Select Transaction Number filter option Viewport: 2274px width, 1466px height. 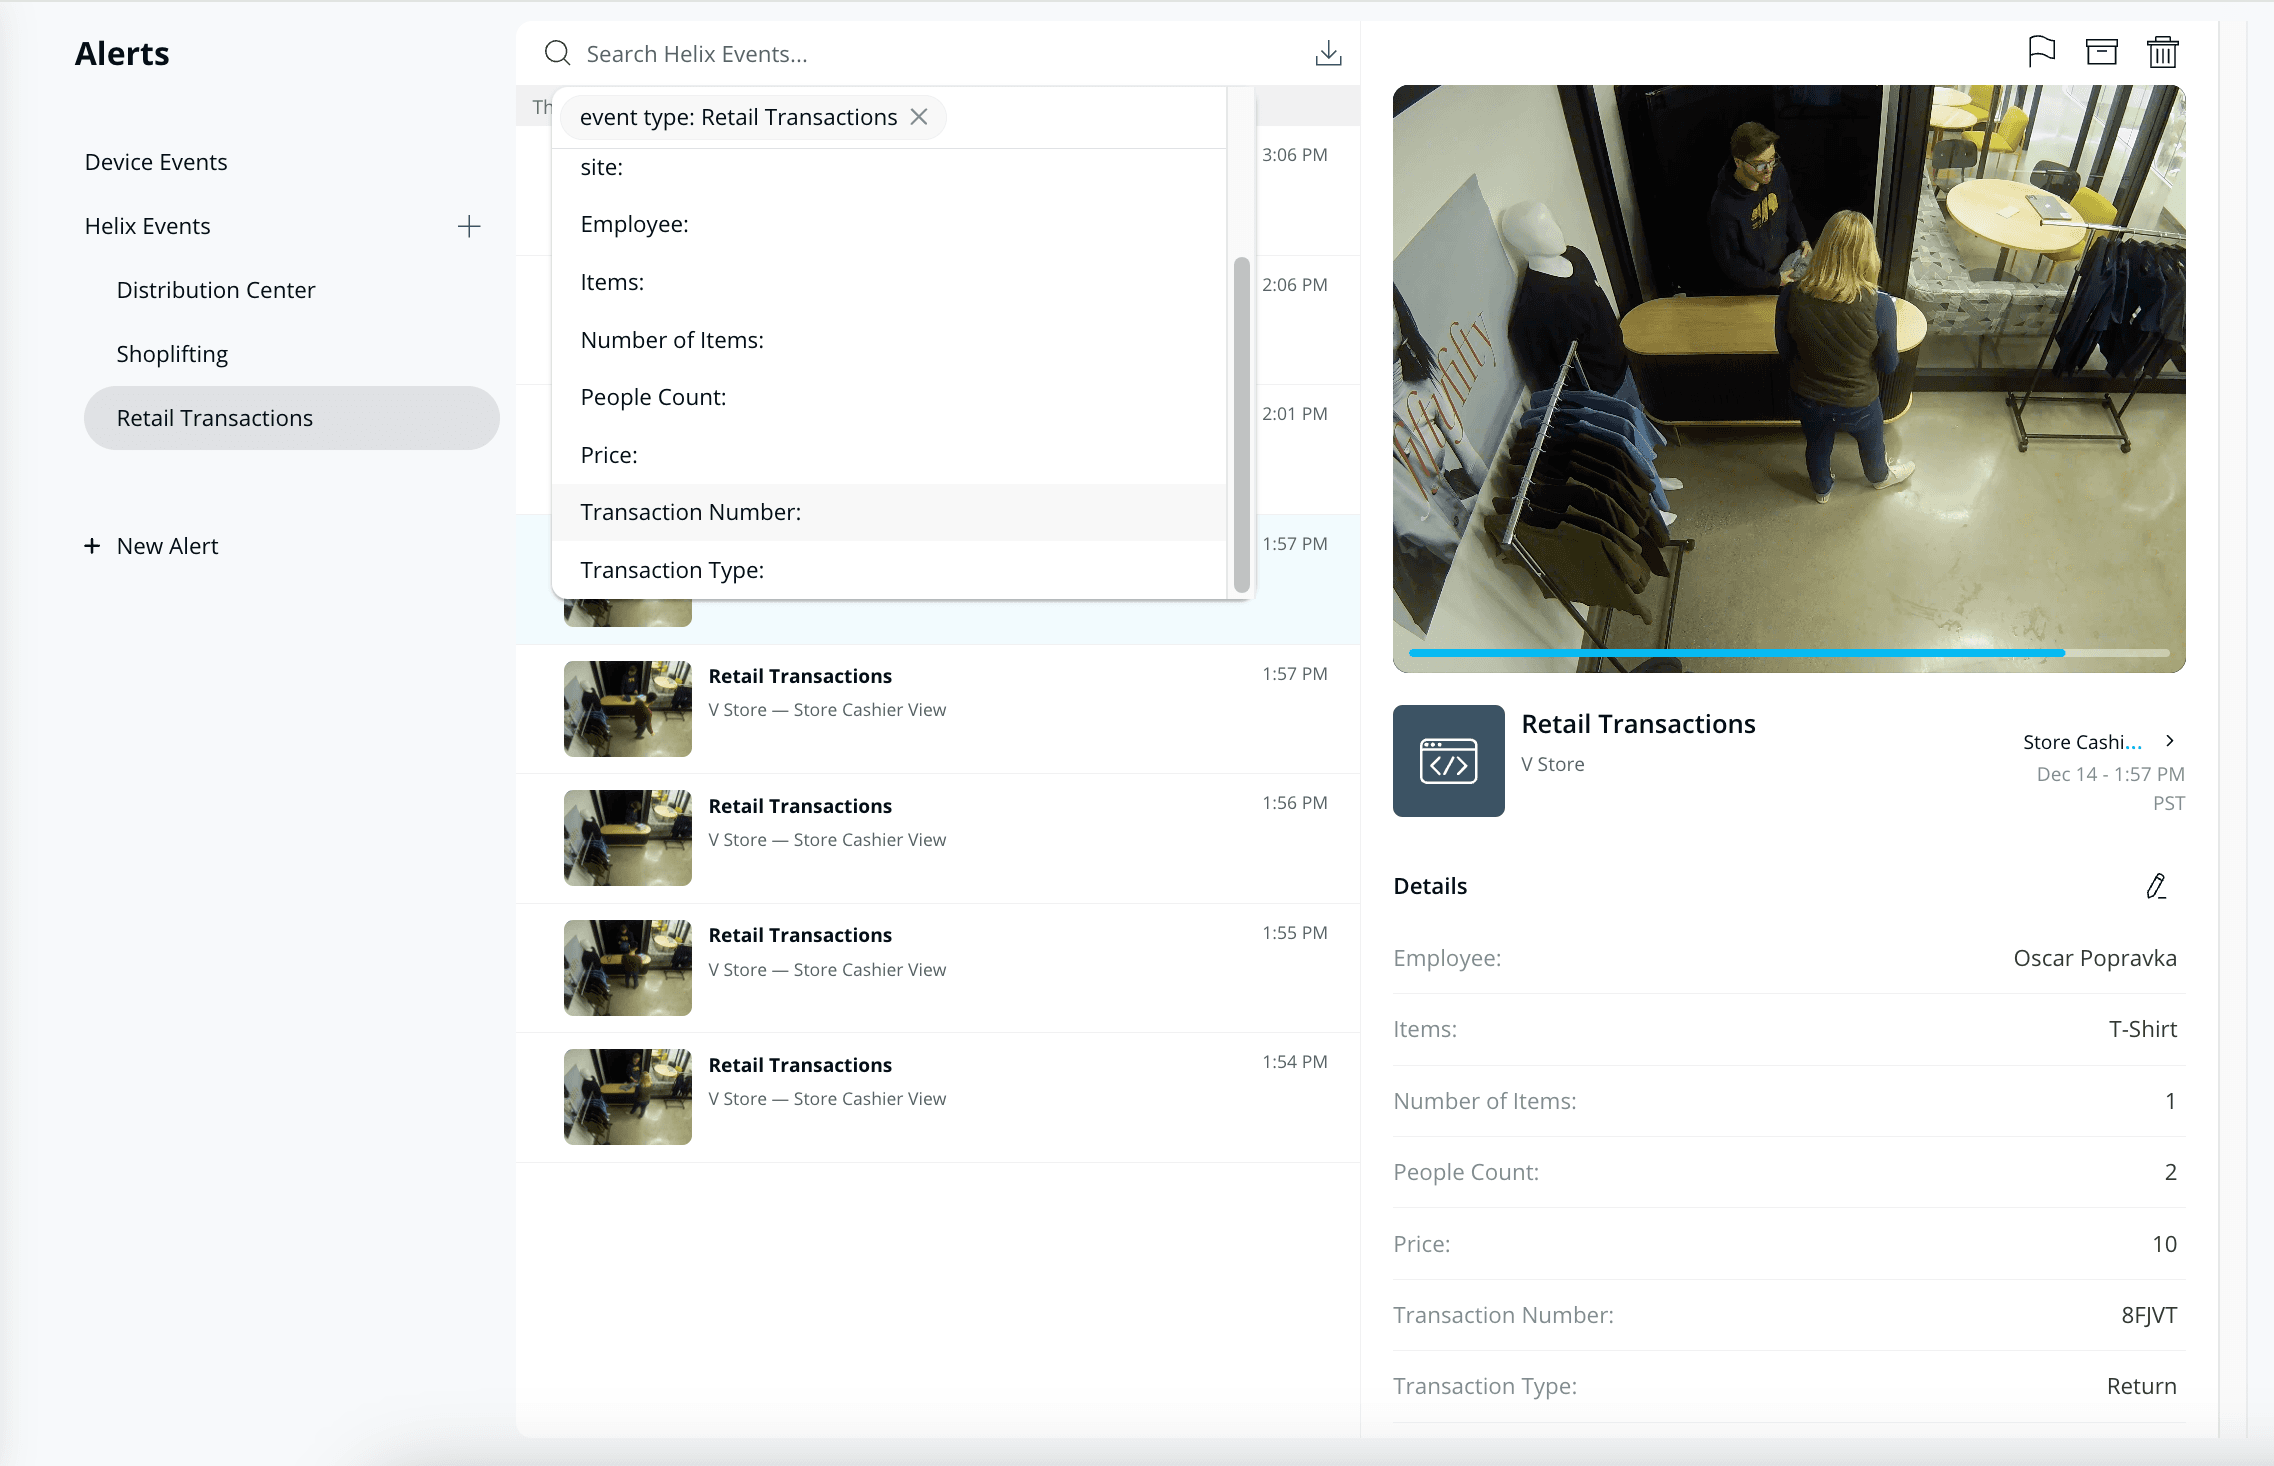pyautogui.click(x=690, y=512)
